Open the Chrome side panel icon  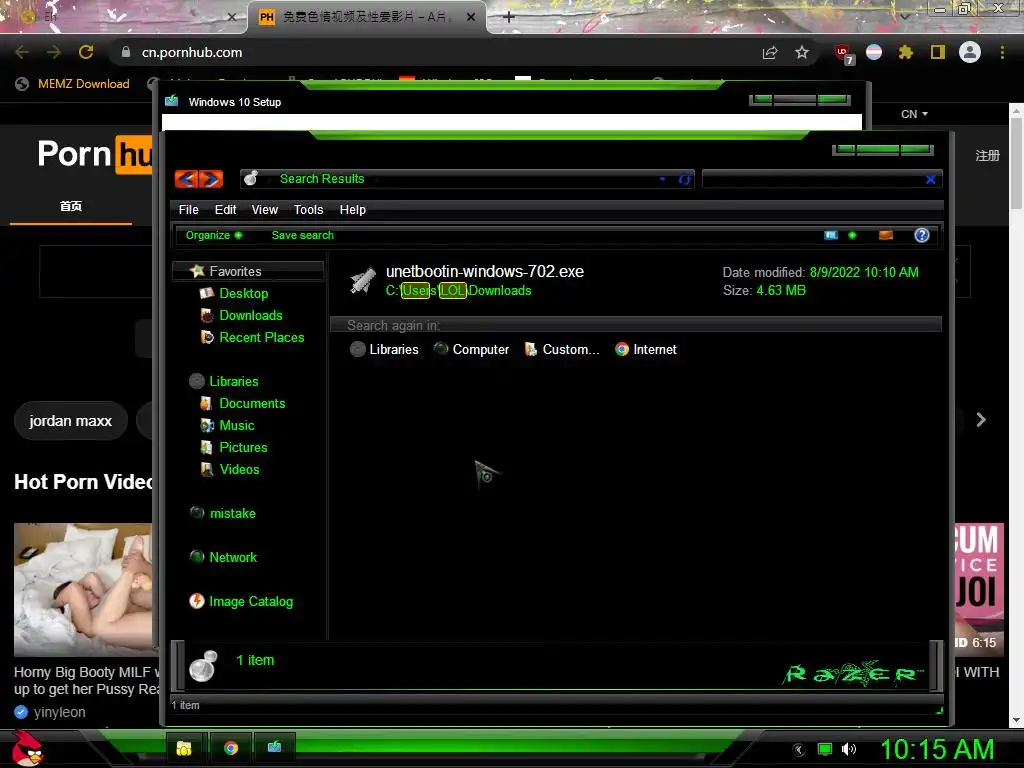[938, 52]
